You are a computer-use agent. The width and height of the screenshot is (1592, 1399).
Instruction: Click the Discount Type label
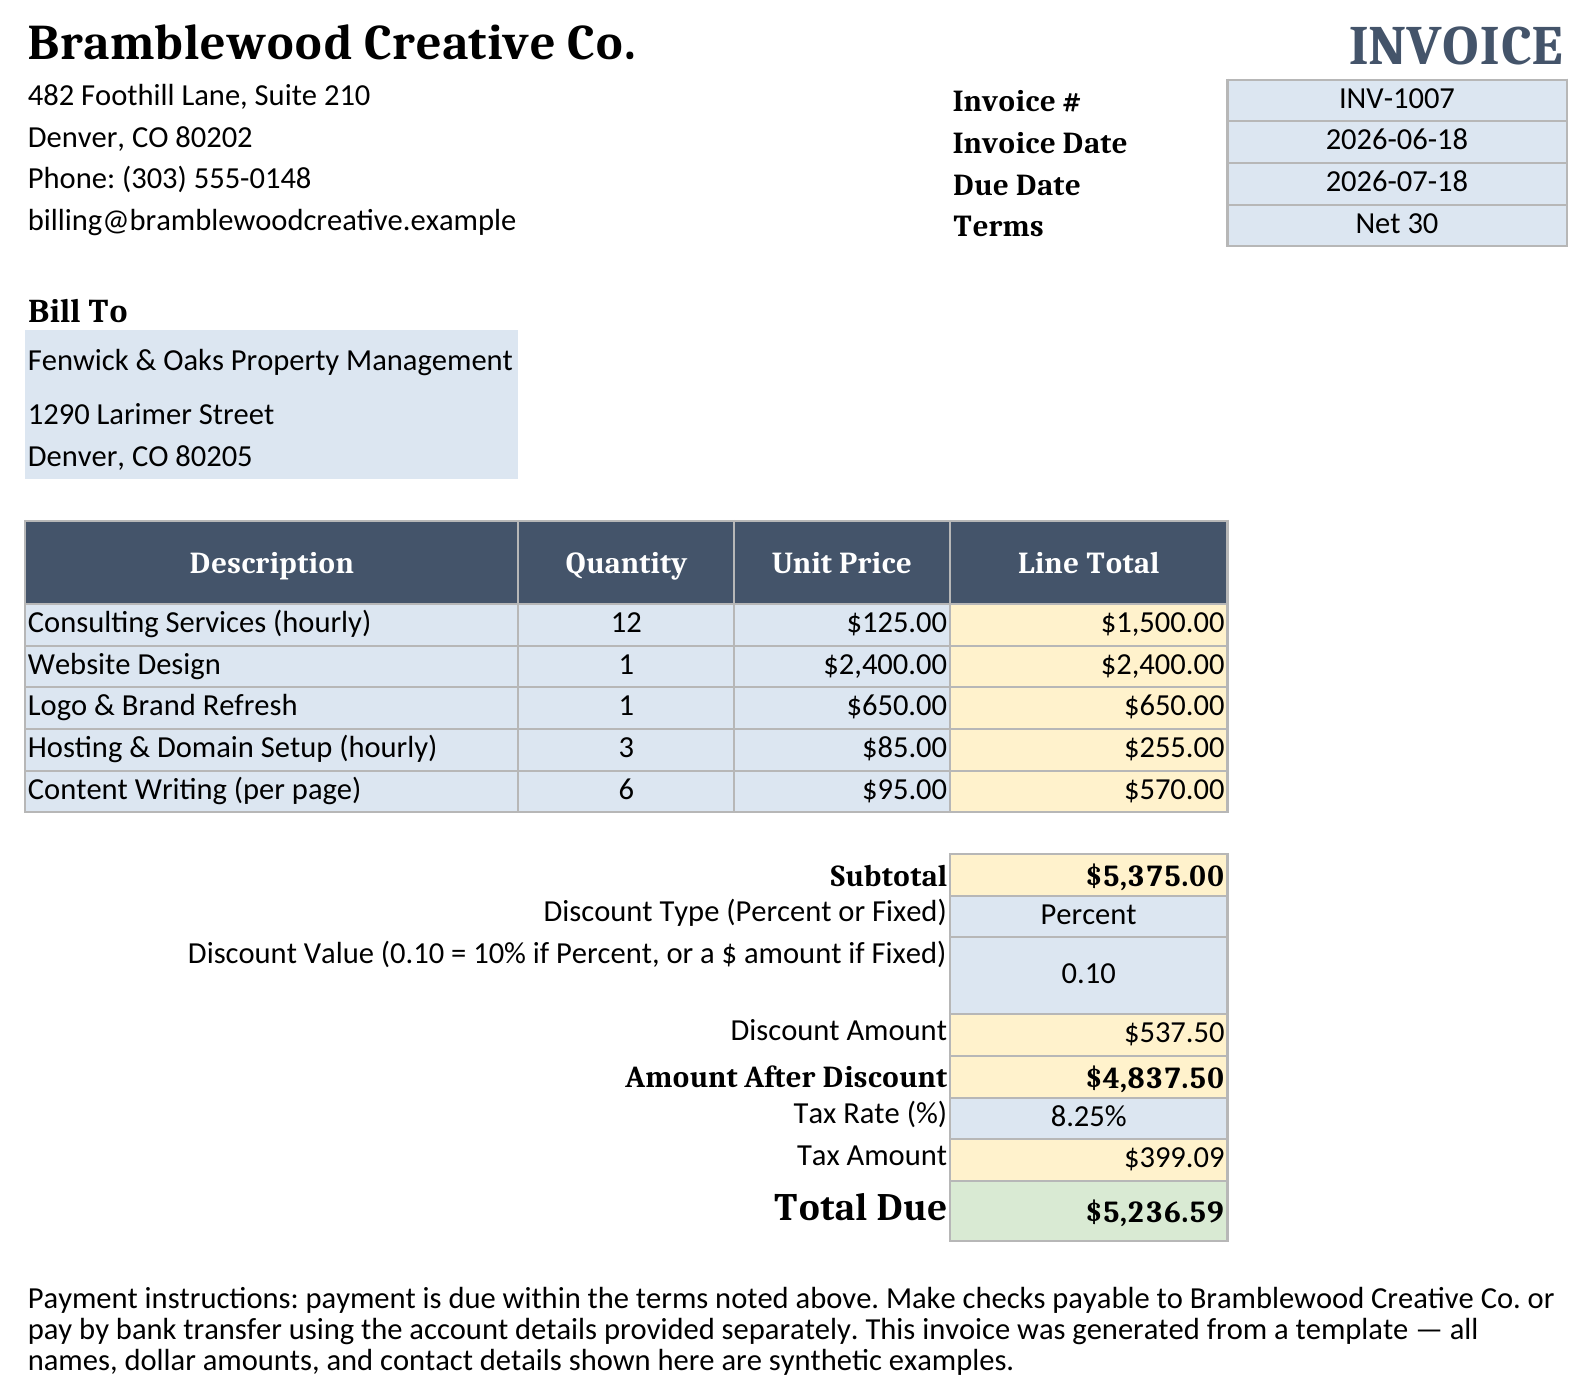click(x=744, y=912)
